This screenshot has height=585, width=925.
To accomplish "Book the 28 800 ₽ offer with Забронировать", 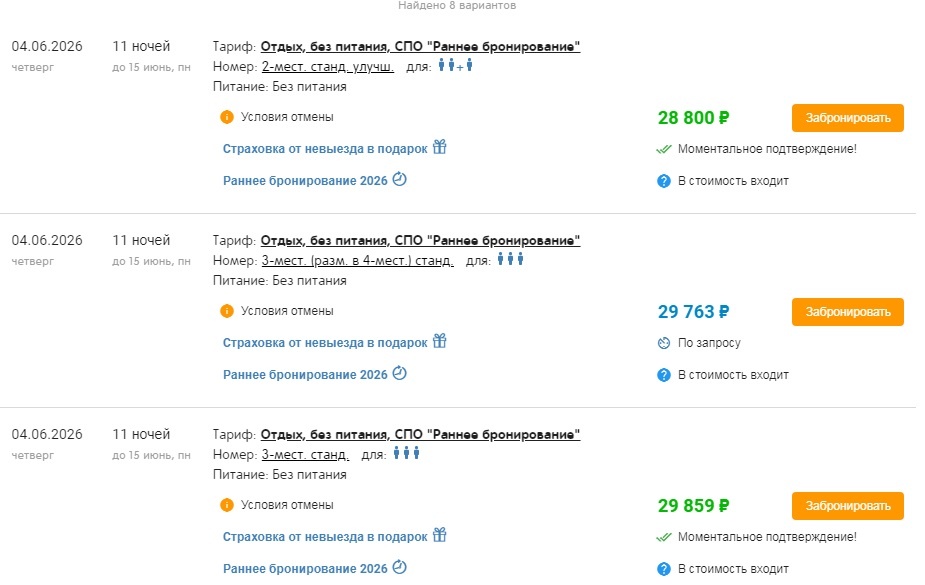I will click(847, 118).
